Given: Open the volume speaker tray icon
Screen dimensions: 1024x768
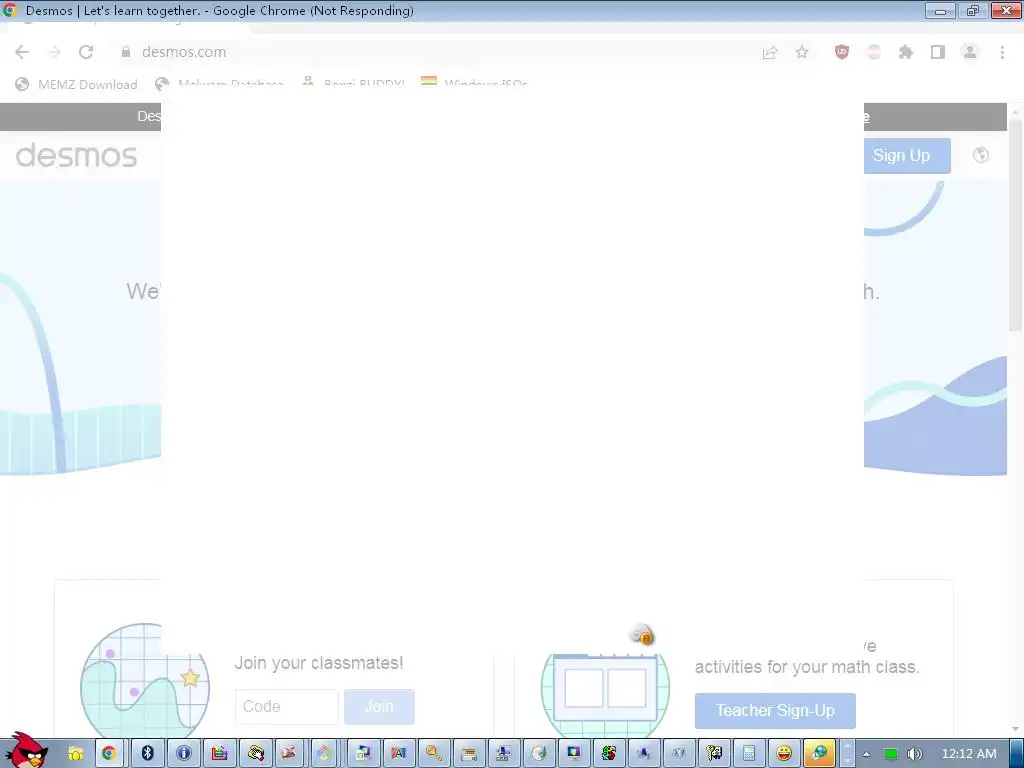Looking at the screenshot, I should (x=914, y=754).
